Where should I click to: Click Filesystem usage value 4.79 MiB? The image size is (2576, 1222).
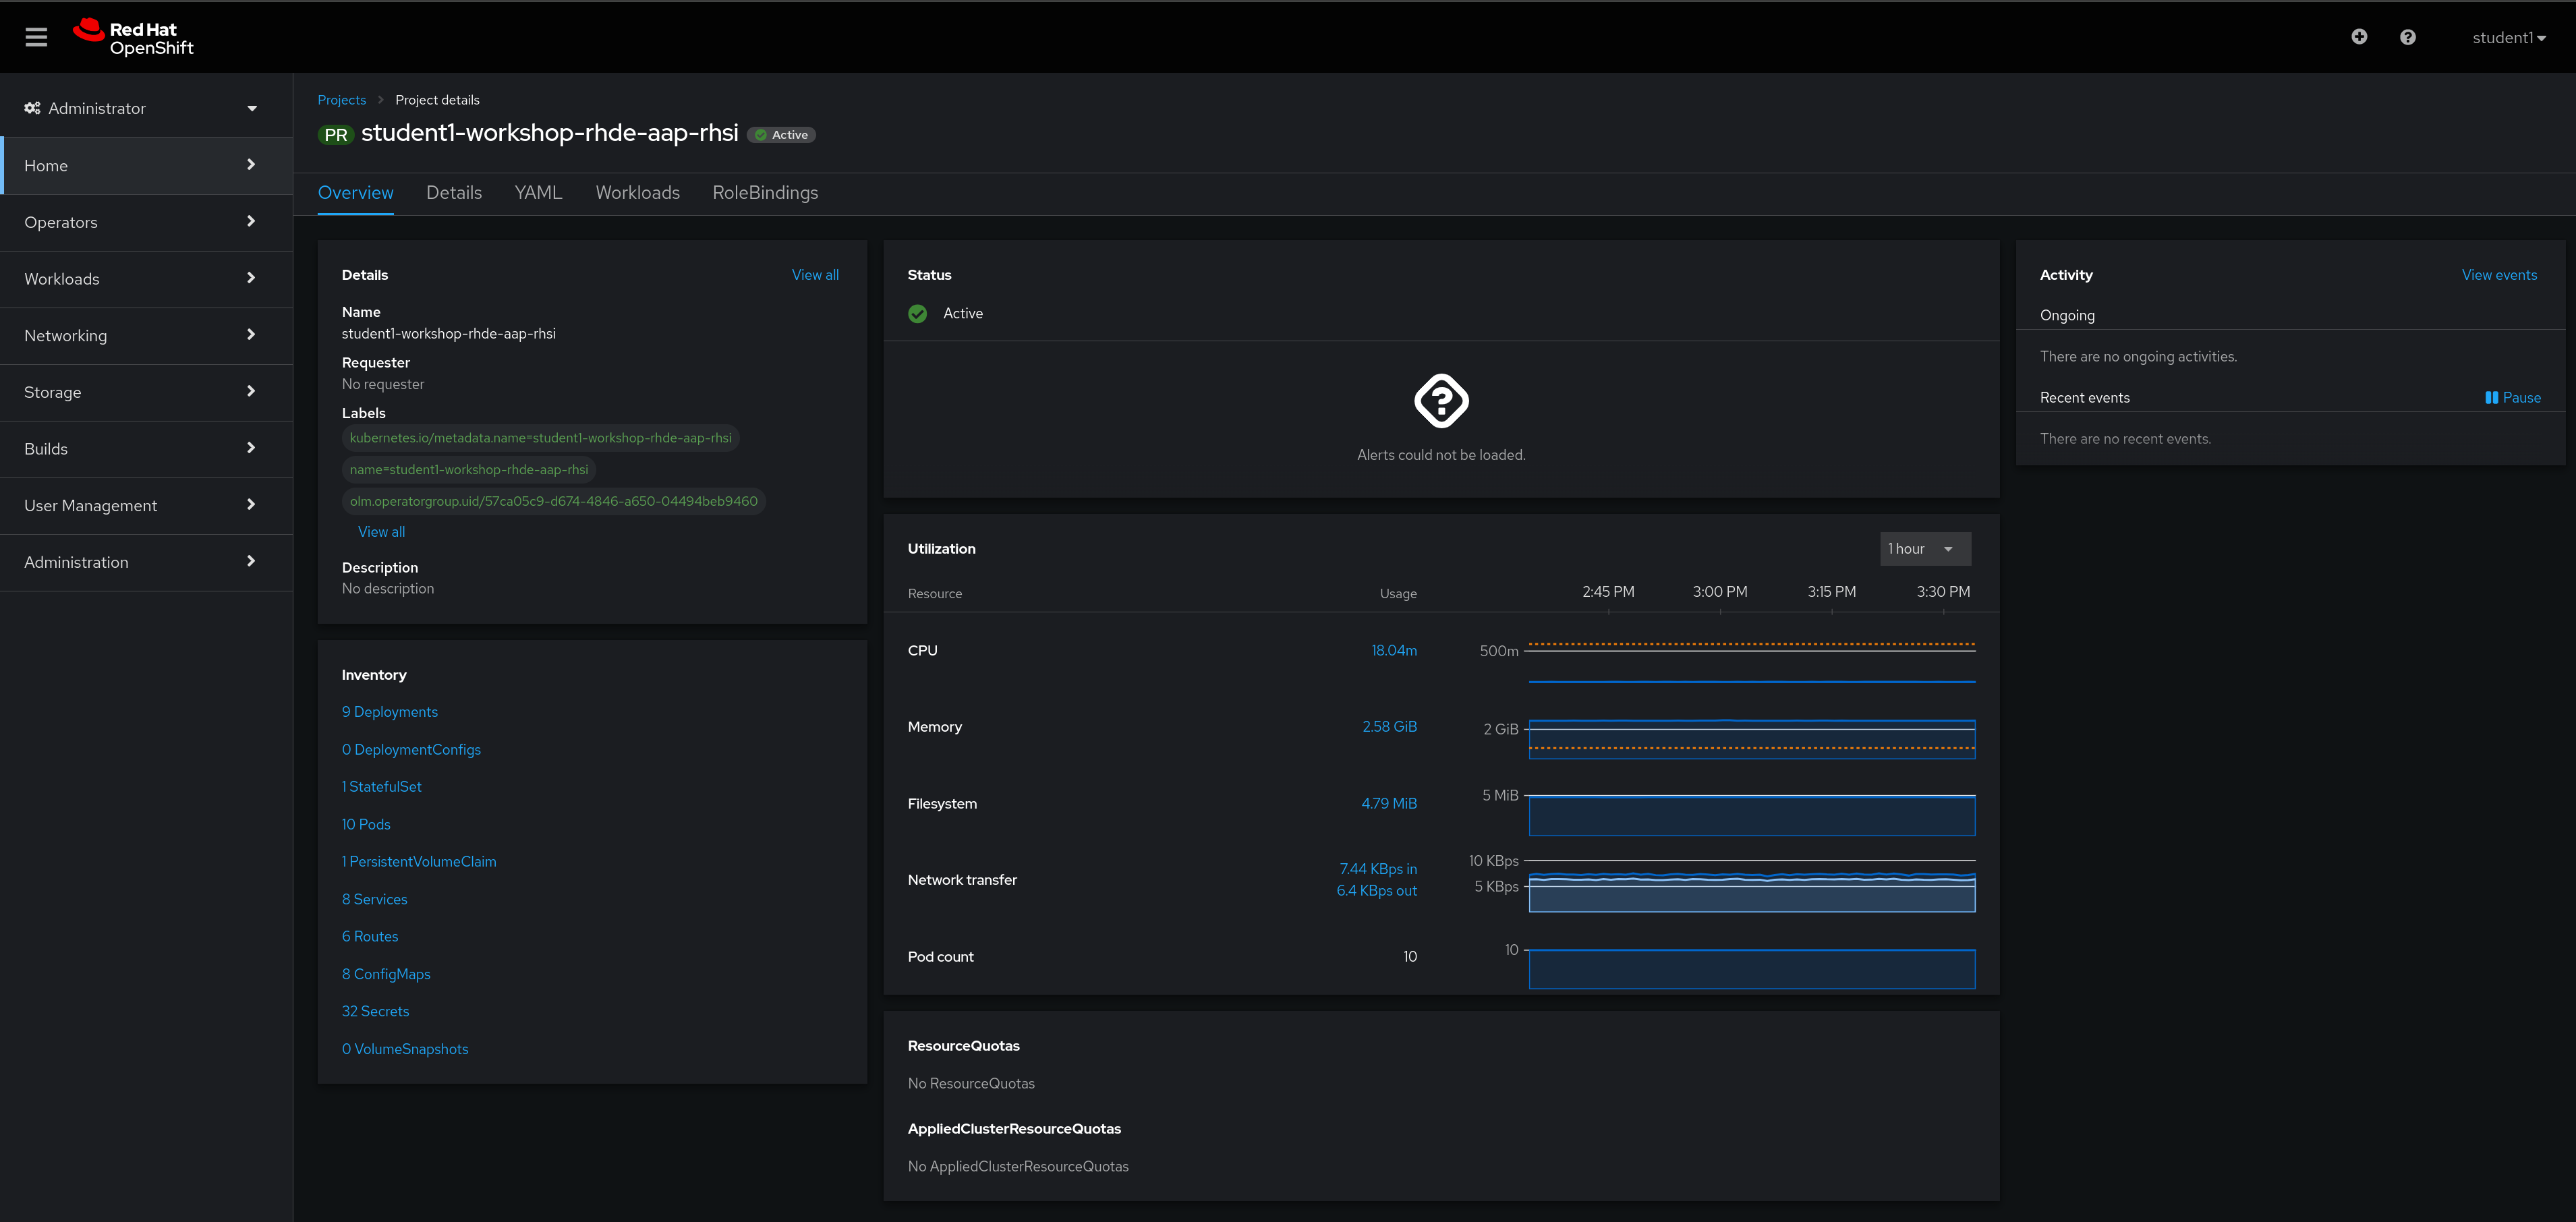1389,804
